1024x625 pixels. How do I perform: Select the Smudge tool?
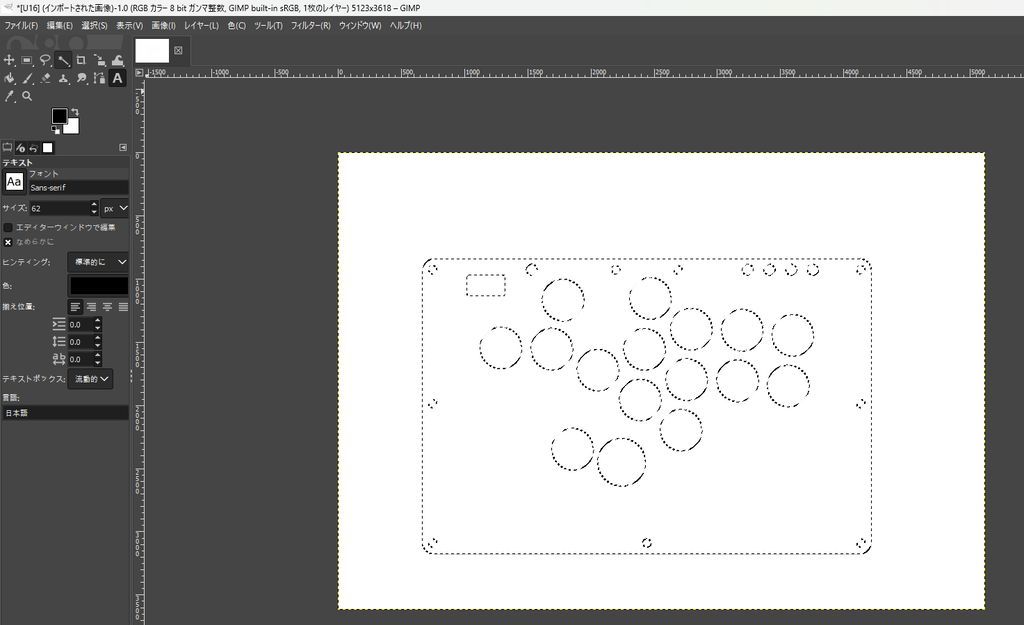81,78
